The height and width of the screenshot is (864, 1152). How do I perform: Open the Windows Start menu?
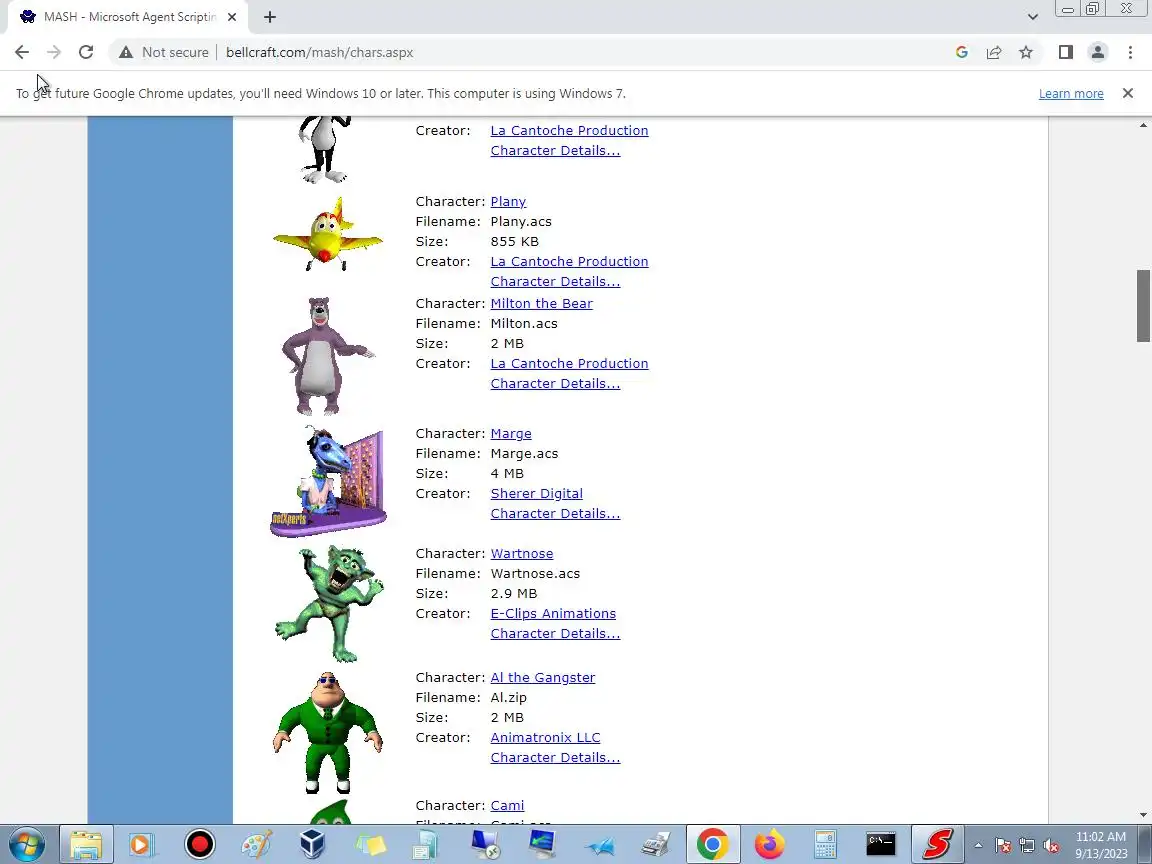[x=26, y=844]
